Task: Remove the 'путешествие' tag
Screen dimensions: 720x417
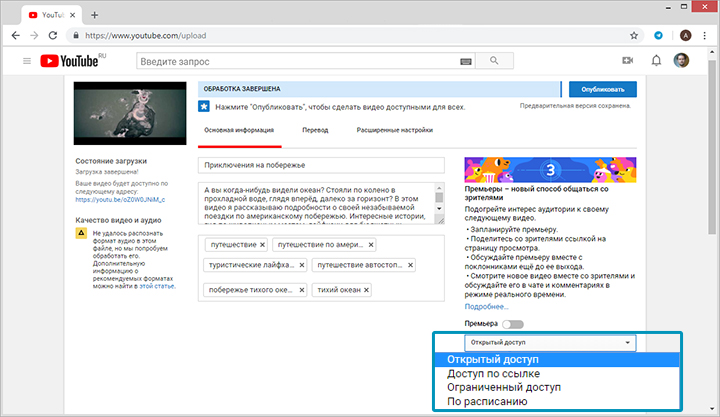Action: [x=262, y=245]
